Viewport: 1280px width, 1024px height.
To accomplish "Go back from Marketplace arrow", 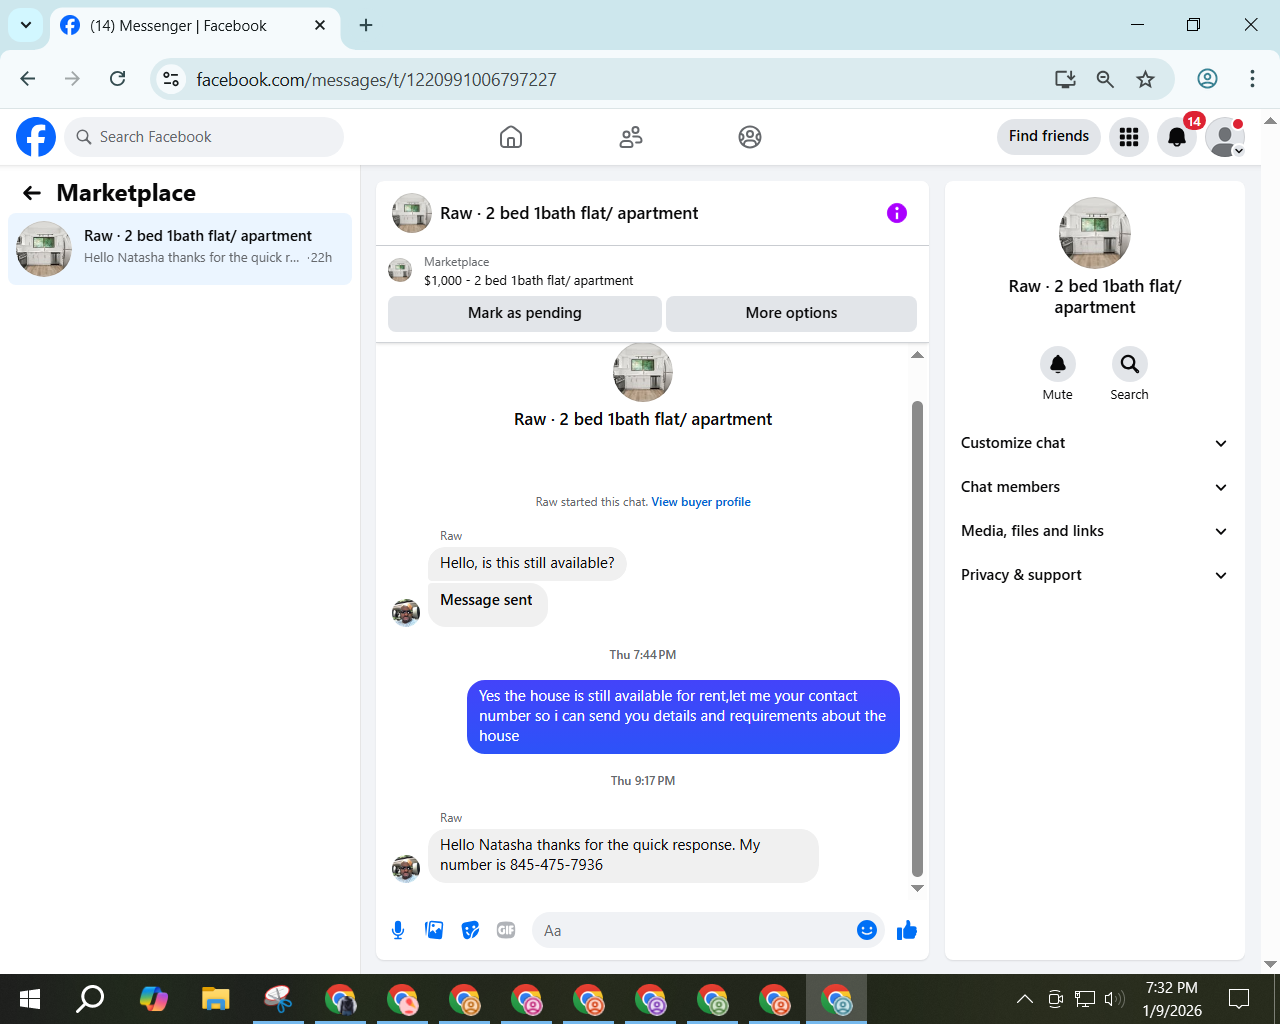I will coord(32,193).
